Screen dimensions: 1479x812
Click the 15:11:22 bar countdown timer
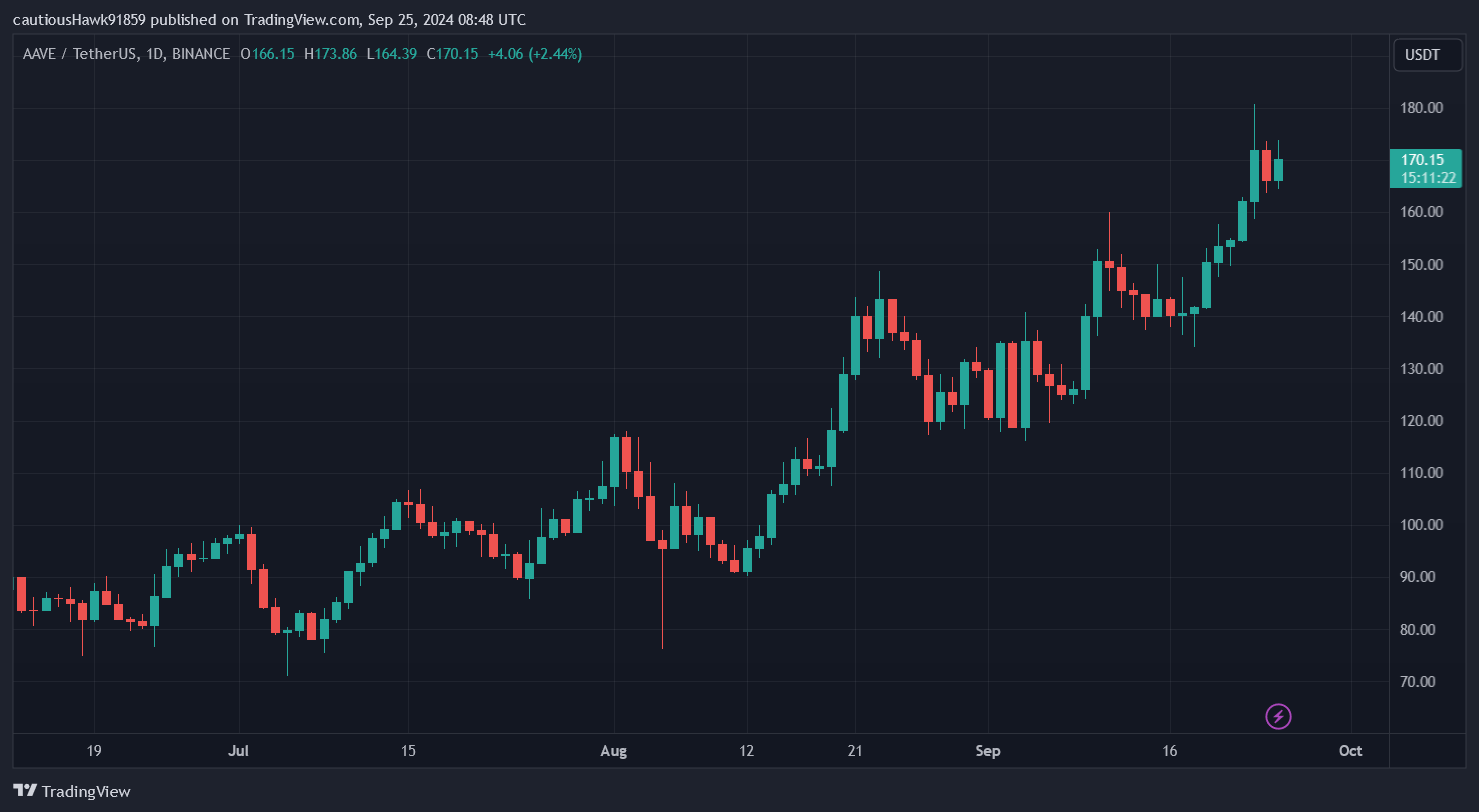[1427, 178]
